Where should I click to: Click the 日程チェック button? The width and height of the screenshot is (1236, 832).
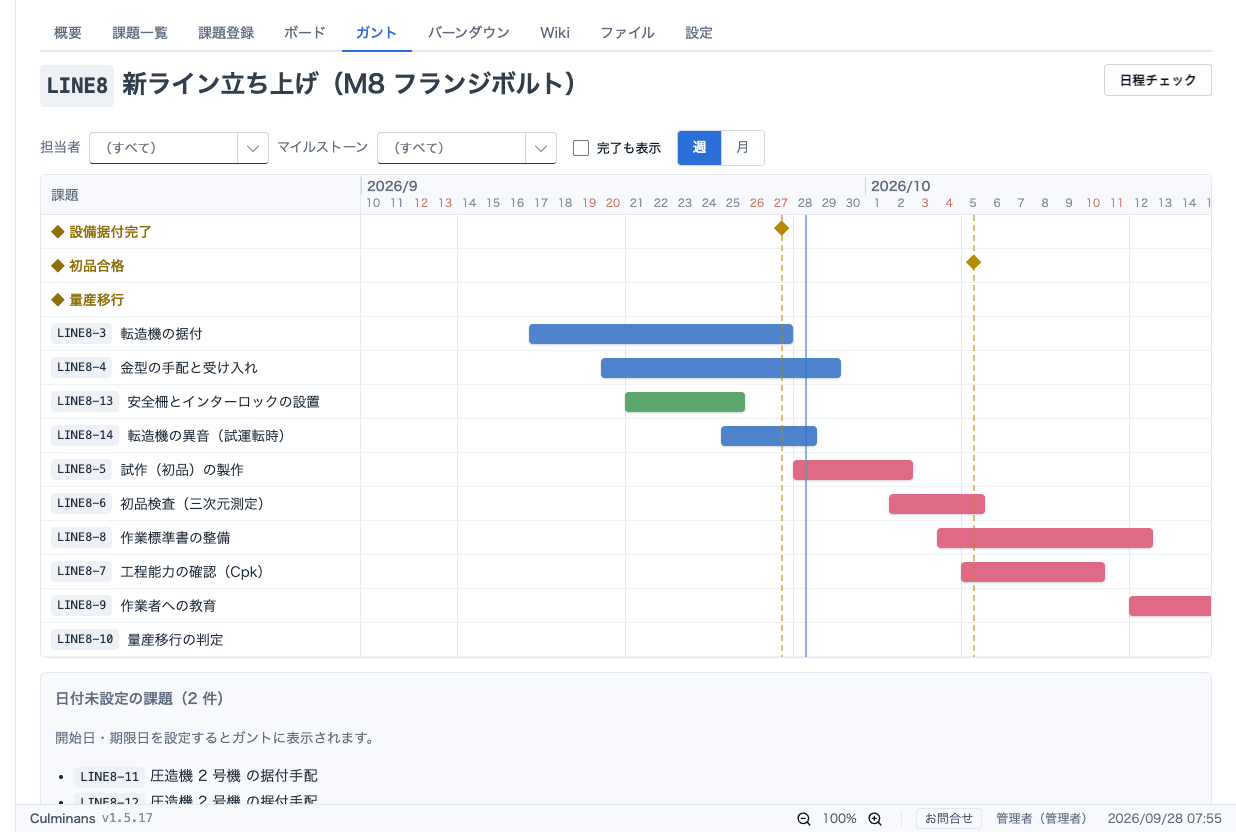tap(1158, 80)
